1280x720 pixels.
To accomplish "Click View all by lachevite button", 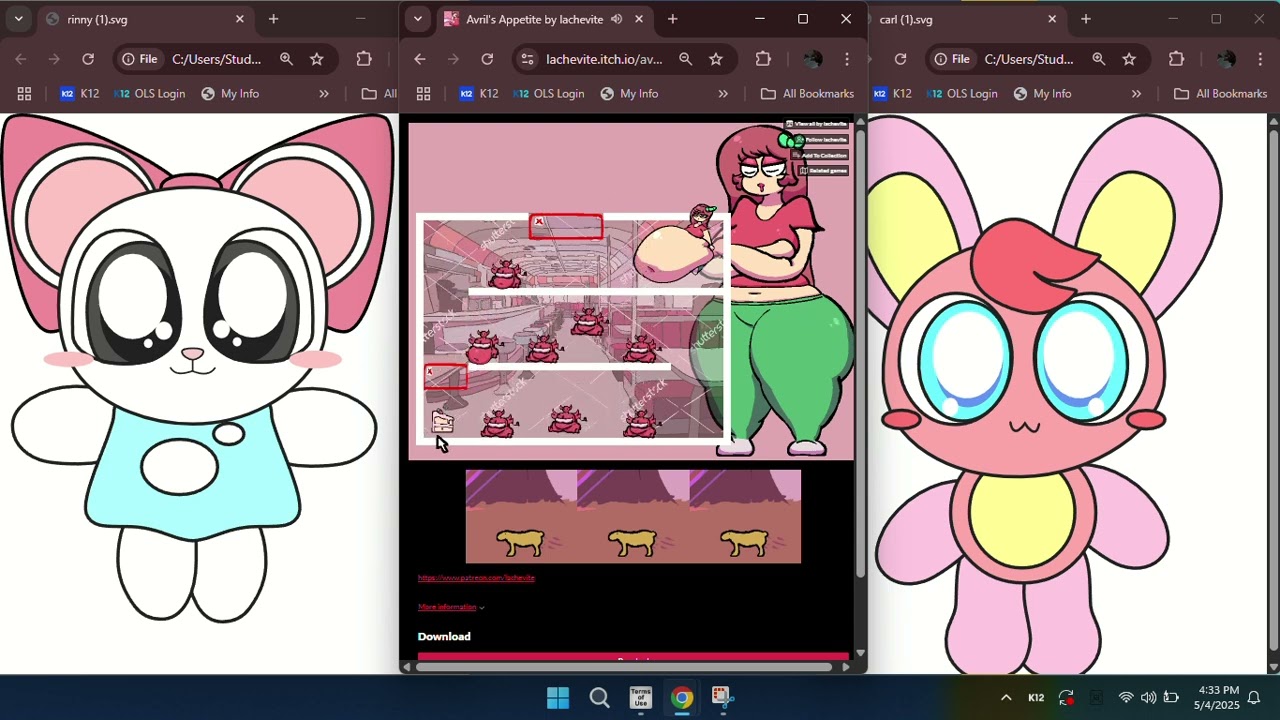I will (x=816, y=124).
